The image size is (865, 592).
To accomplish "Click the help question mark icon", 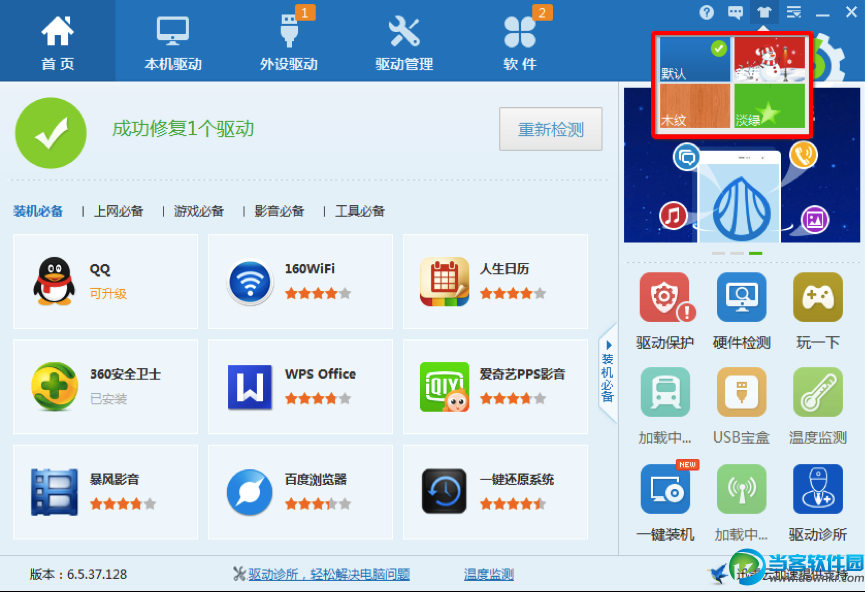I will point(707,12).
